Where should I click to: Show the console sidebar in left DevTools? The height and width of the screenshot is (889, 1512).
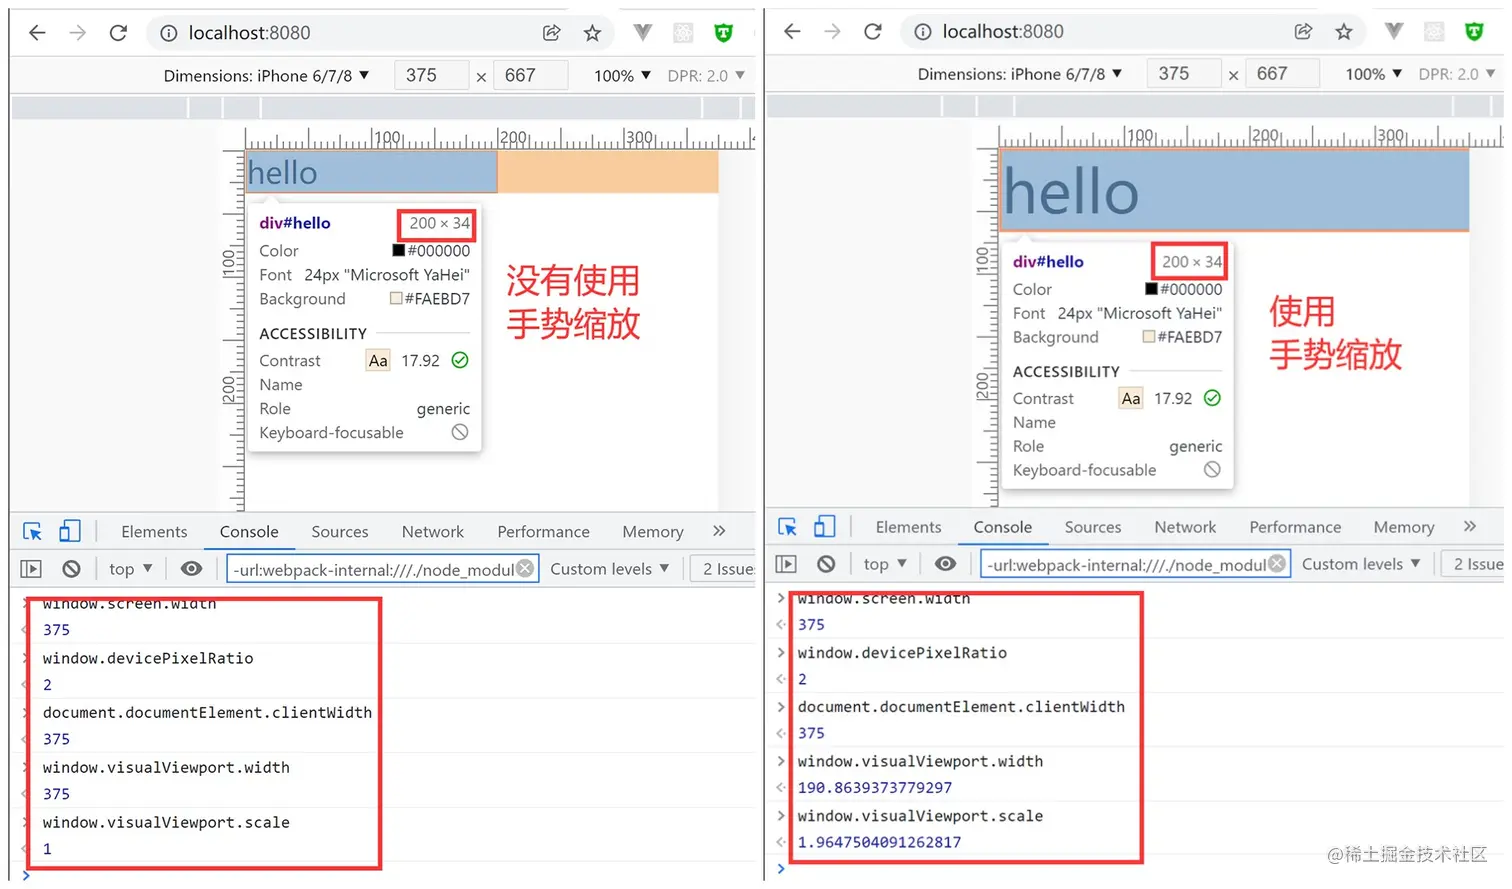(x=31, y=569)
